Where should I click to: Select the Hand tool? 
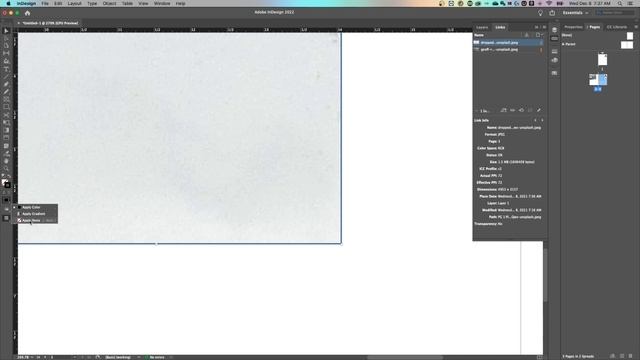[x=6, y=161]
